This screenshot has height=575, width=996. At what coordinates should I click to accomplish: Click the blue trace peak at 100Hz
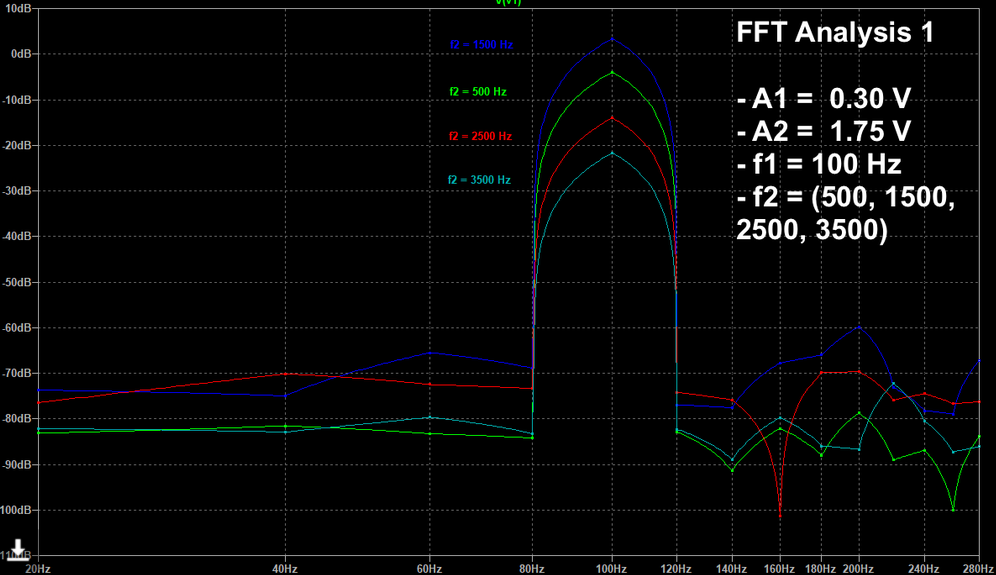(x=612, y=39)
